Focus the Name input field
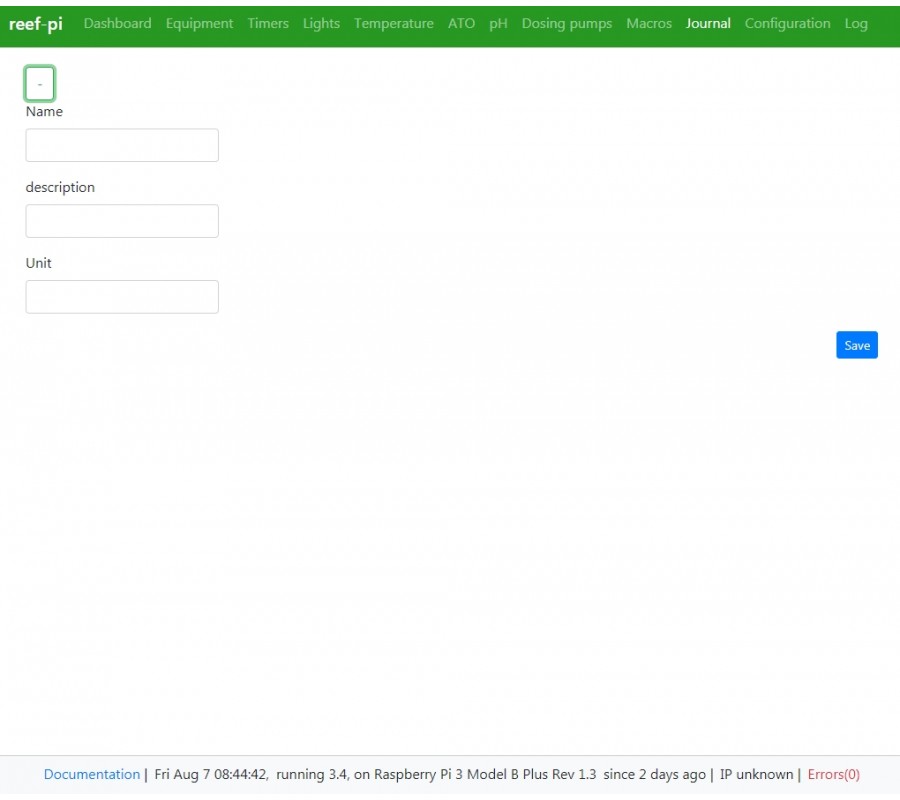 [x=122, y=145]
